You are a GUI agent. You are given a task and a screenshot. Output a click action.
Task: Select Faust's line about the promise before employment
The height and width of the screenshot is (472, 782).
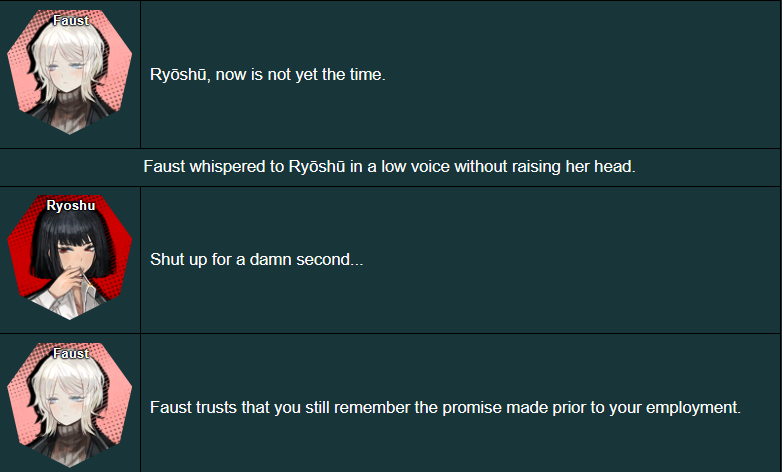coord(445,408)
